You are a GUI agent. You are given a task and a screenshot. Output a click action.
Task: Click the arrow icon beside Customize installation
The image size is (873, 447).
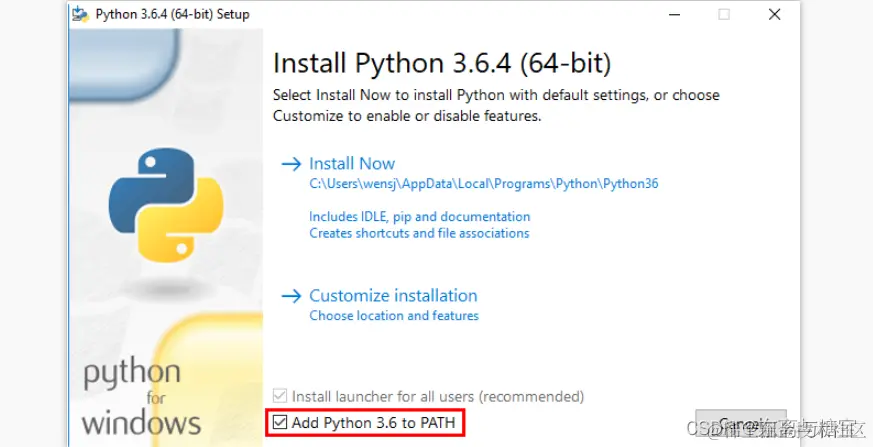(291, 296)
